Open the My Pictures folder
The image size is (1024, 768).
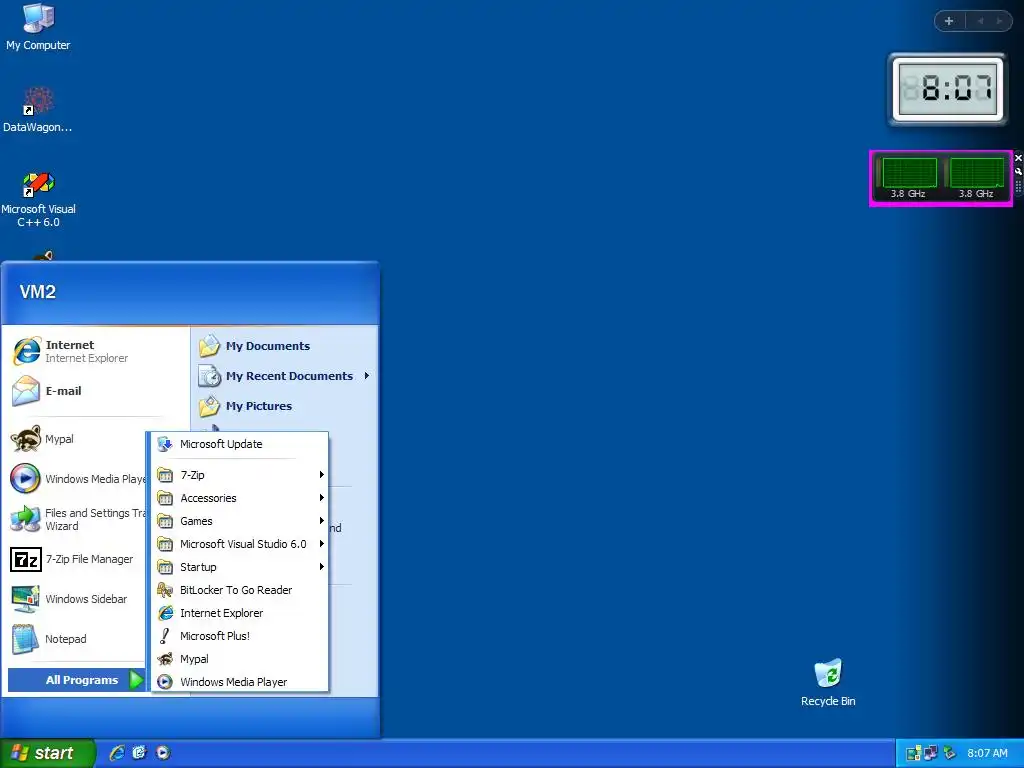pyautogui.click(x=285, y=406)
